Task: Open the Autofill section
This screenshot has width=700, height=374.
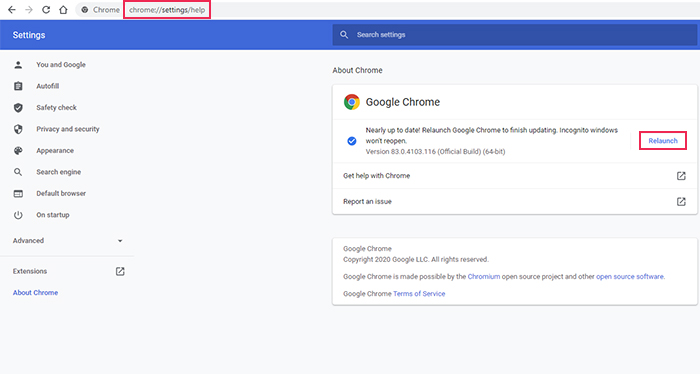Action: click(x=47, y=86)
